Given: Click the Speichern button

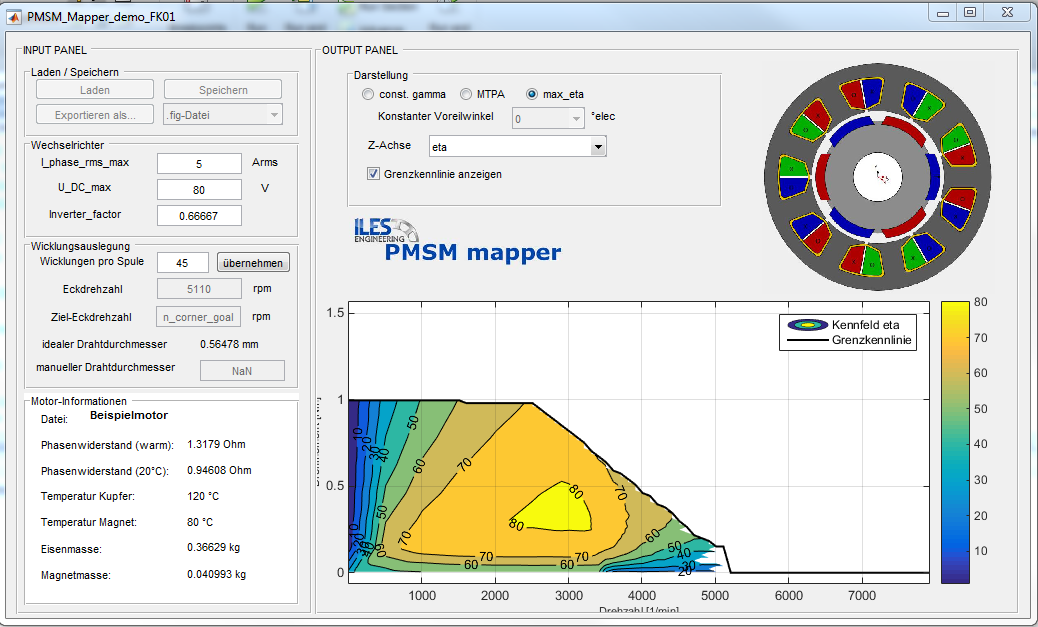Looking at the screenshot, I should pyautogui.click(x=223, y=89).
